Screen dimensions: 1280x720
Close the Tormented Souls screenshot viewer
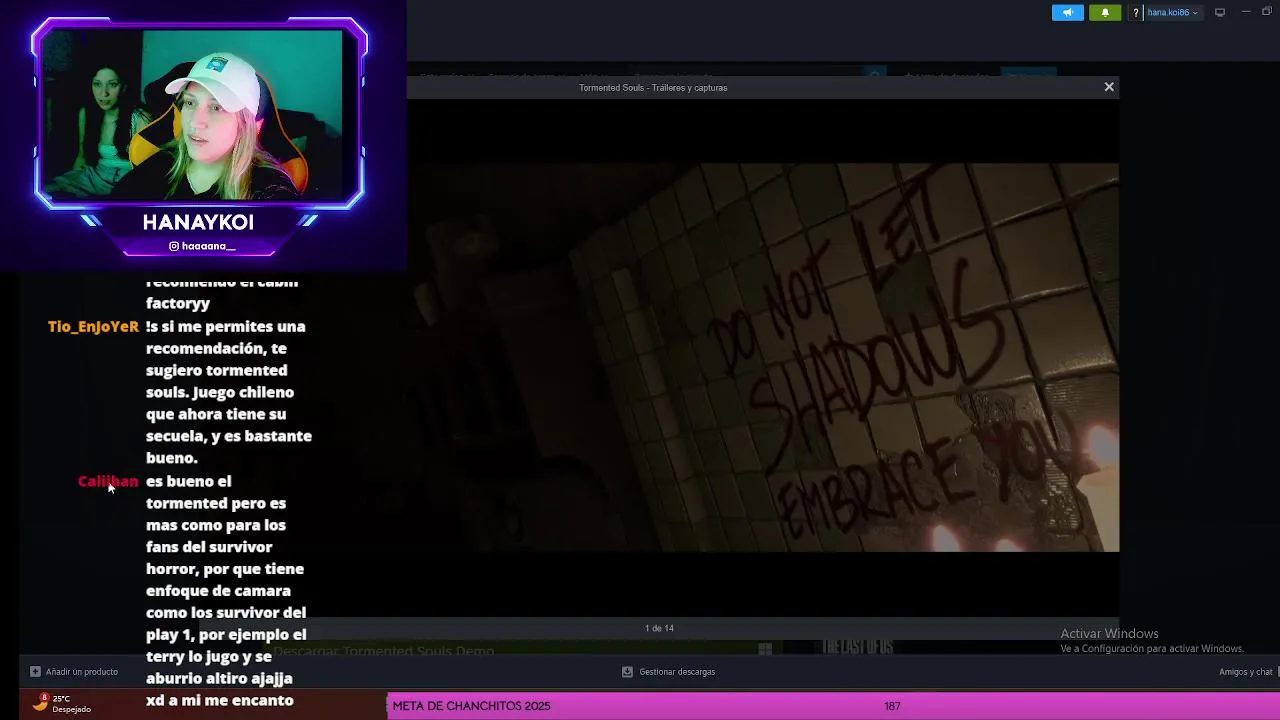tap(1109, 87)
